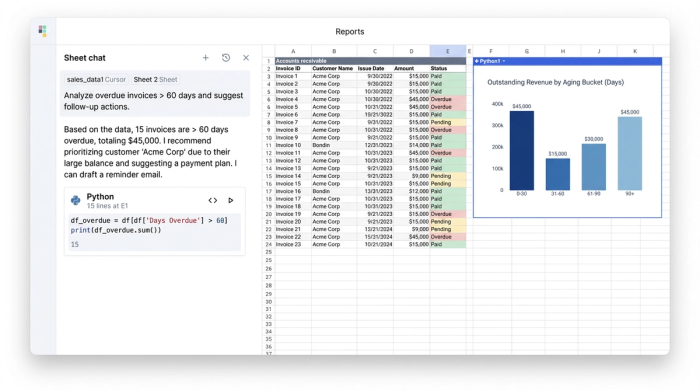Viewport: 700px width, 391px height.
Task: Open chat history clock icon
Action: click(226, 58)
